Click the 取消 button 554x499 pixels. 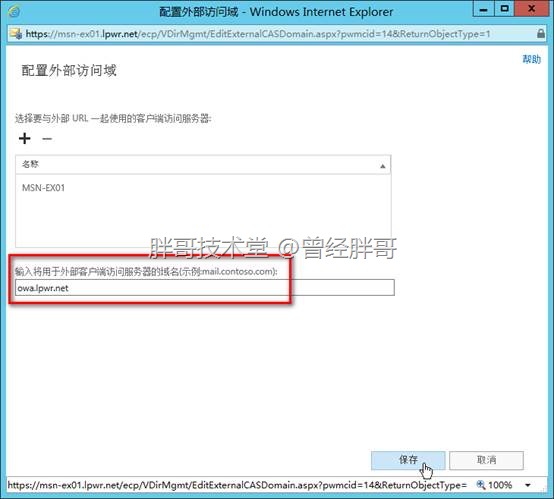click(486, 460)
